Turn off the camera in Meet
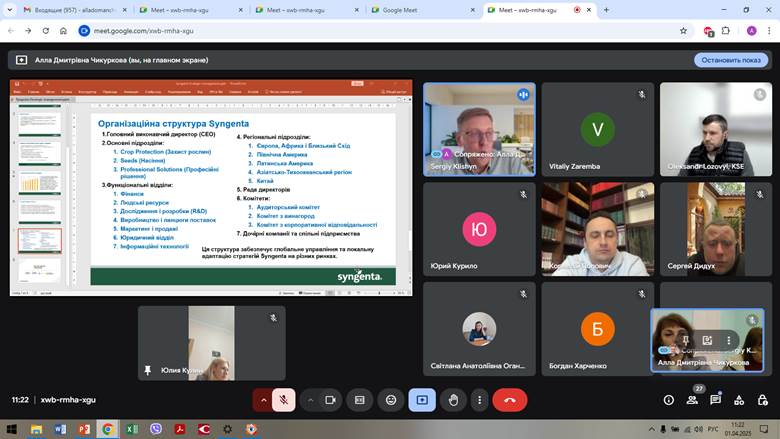The height and width of the screenshot is (439, 780). click(330, 399)
